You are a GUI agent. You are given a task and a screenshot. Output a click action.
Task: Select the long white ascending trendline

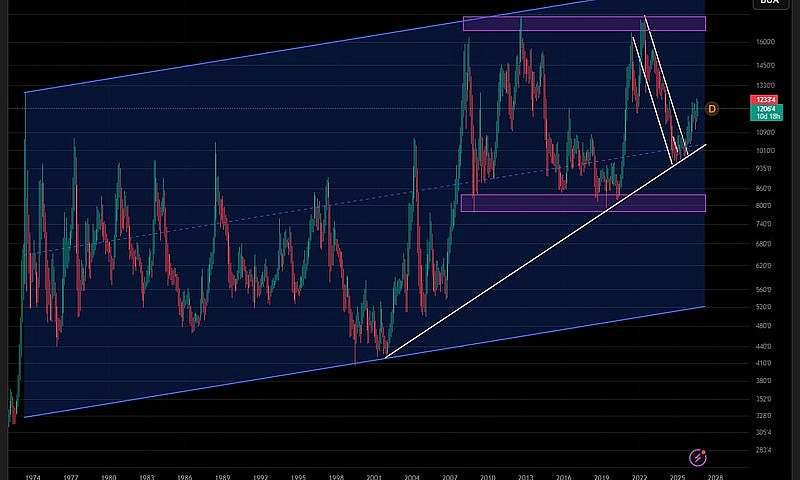546,251
